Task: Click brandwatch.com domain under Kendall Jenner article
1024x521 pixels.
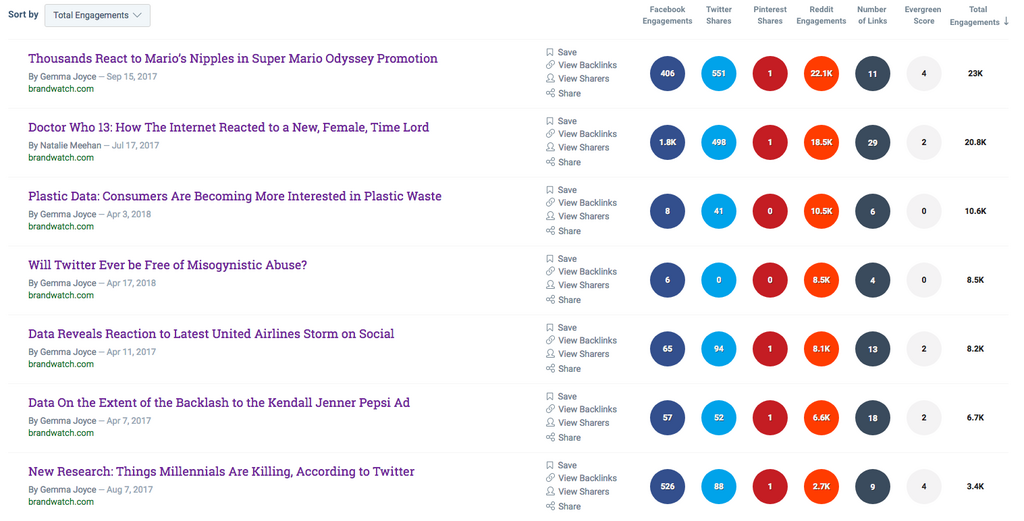Action: (61, 434)
